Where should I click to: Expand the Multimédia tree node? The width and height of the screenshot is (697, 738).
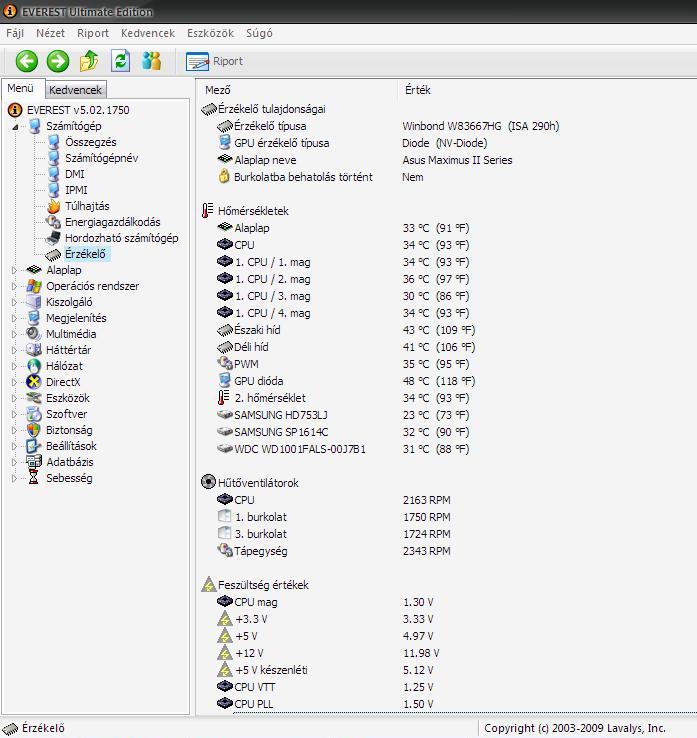[14, 334]
